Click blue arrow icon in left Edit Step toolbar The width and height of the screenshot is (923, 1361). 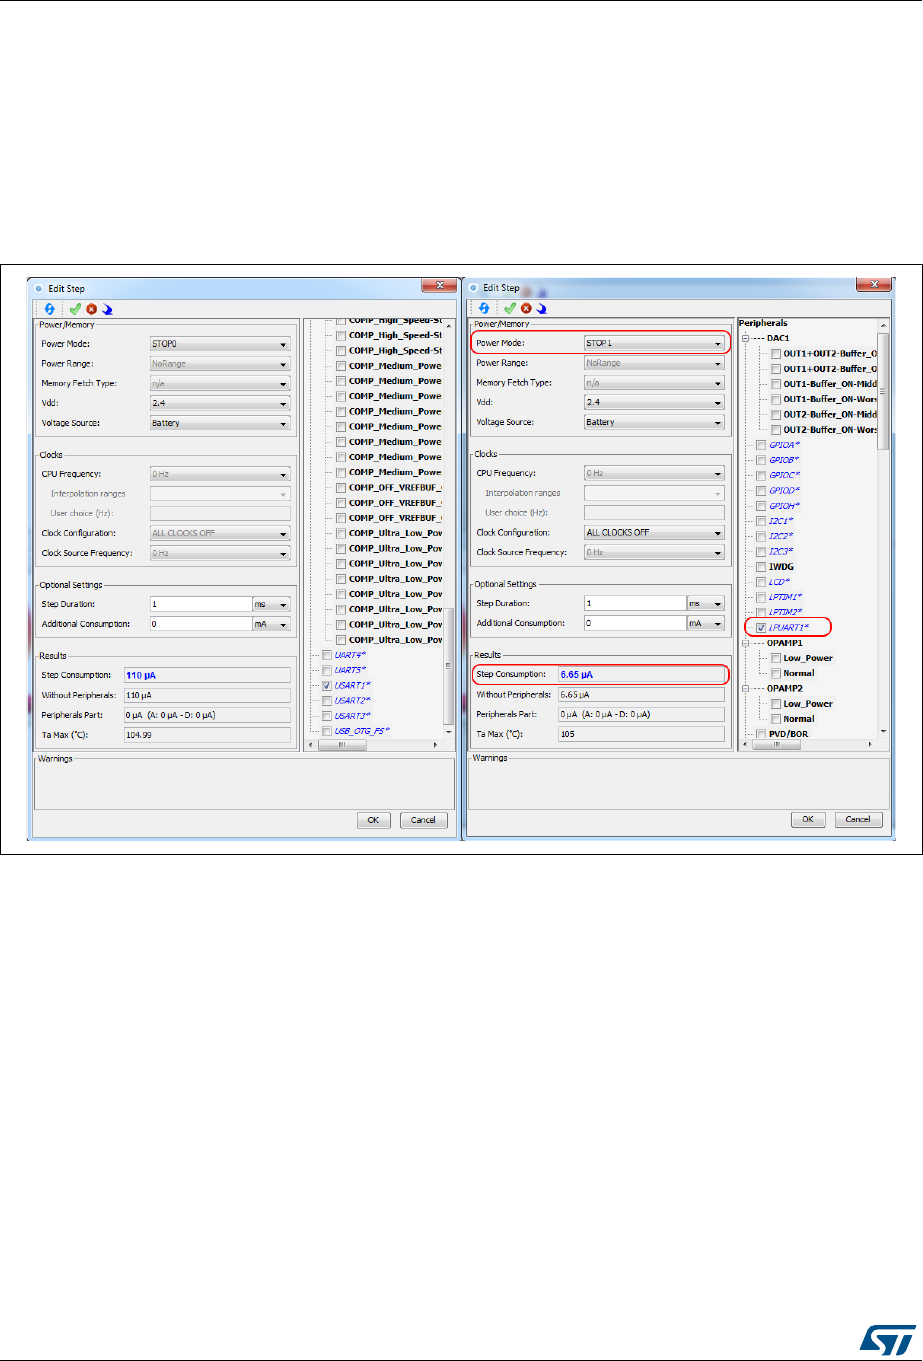106,310
